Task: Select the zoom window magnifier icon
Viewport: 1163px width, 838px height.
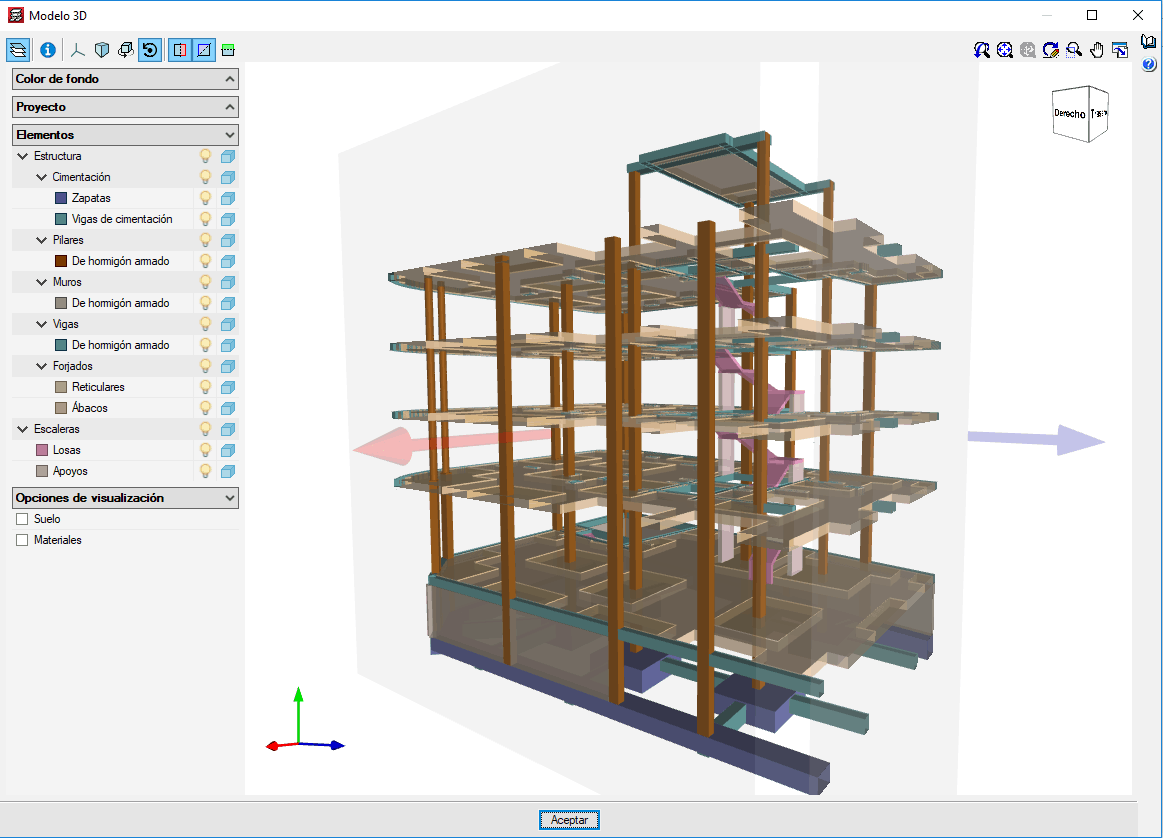Action: tap(1073, 50)
